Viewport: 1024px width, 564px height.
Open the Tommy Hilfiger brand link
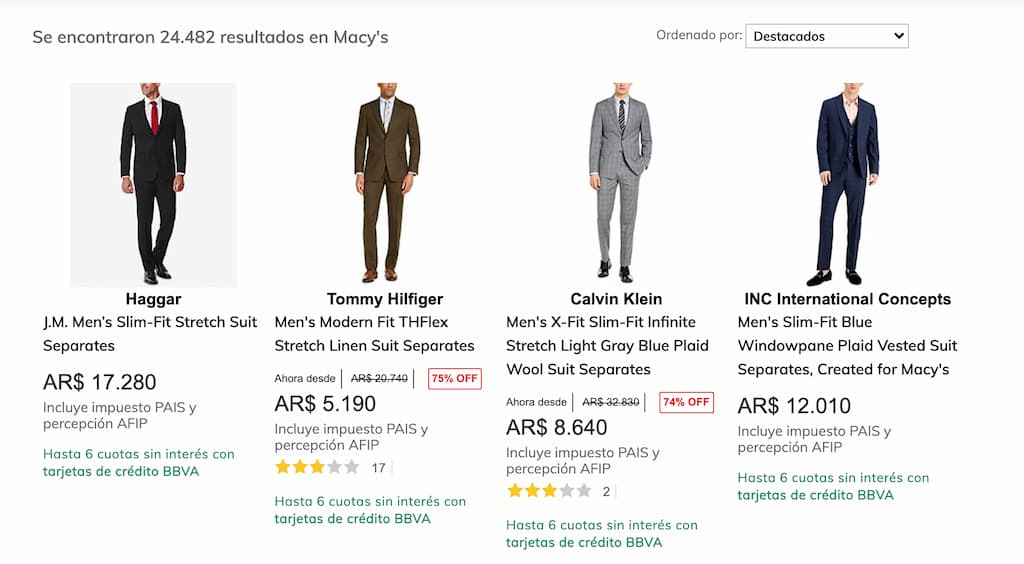[385, 299]
